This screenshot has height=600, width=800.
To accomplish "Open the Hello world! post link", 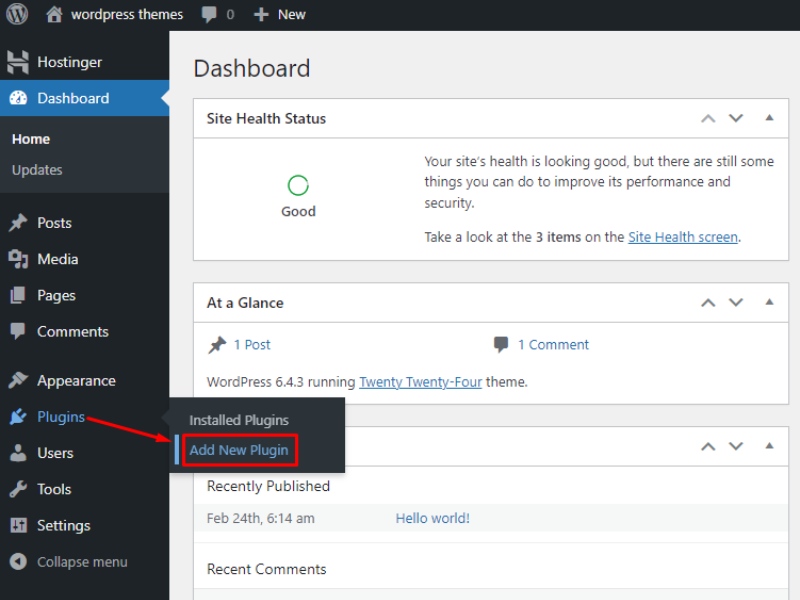I will 432,518.
